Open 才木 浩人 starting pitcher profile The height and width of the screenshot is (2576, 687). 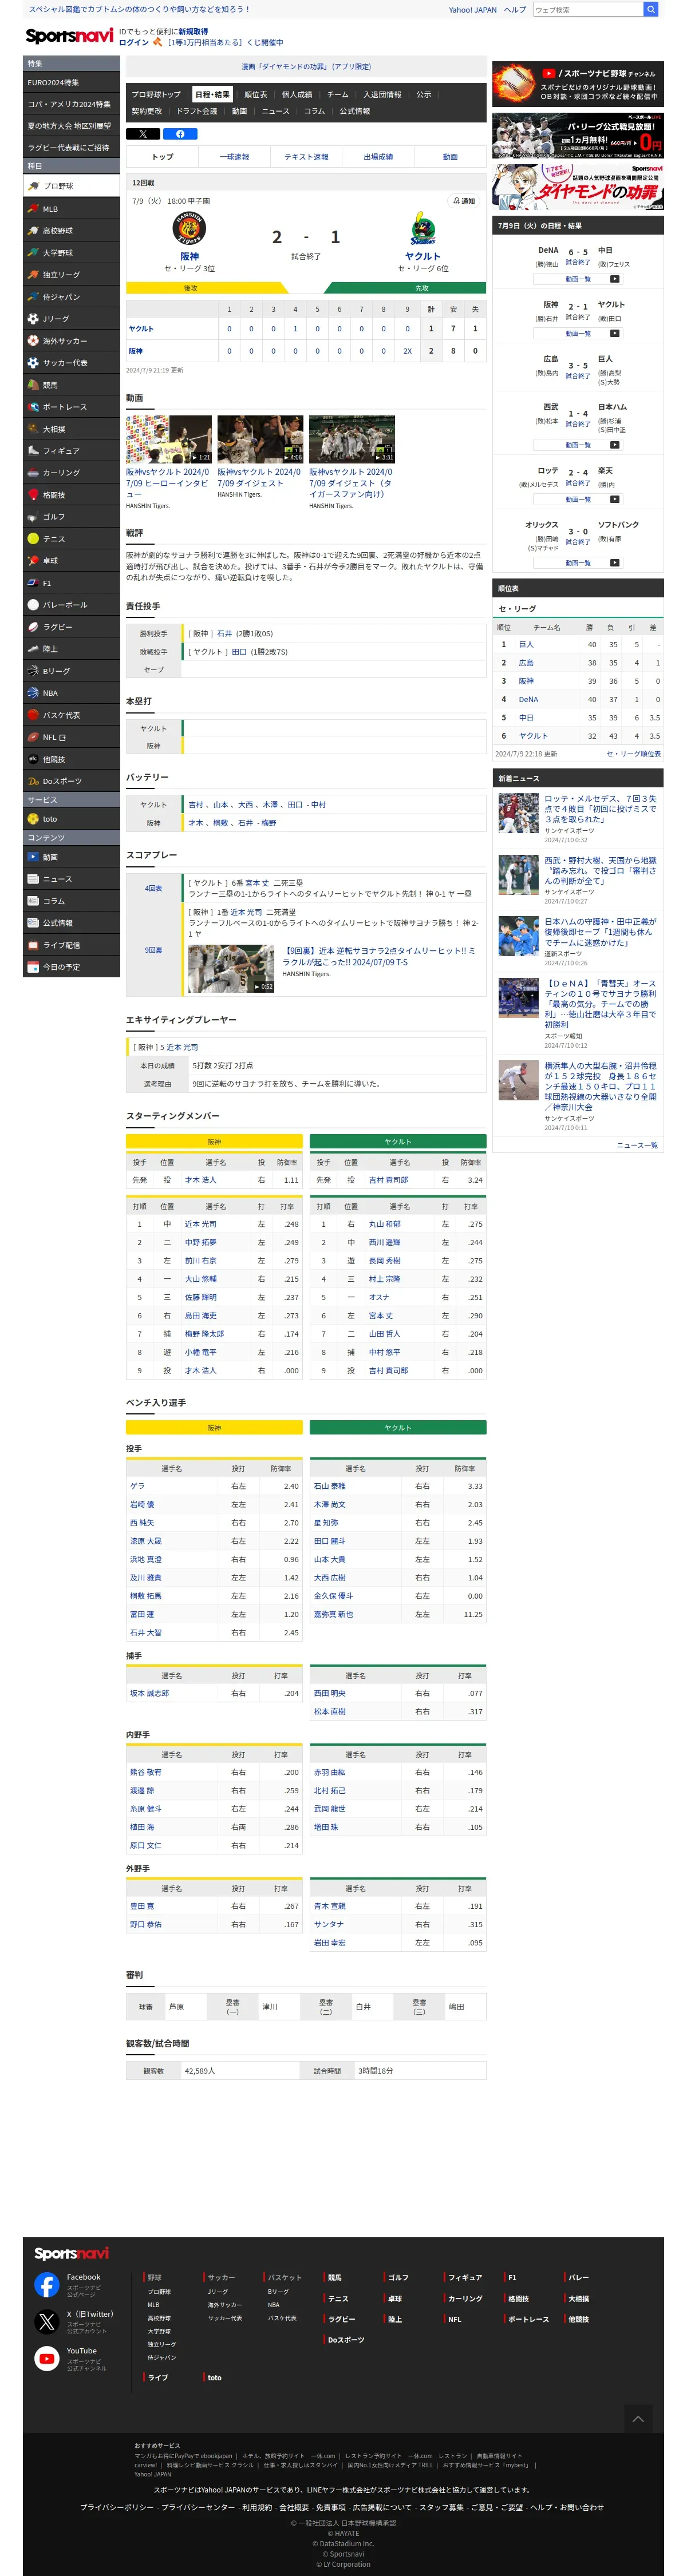click(x=200, y=1180)
